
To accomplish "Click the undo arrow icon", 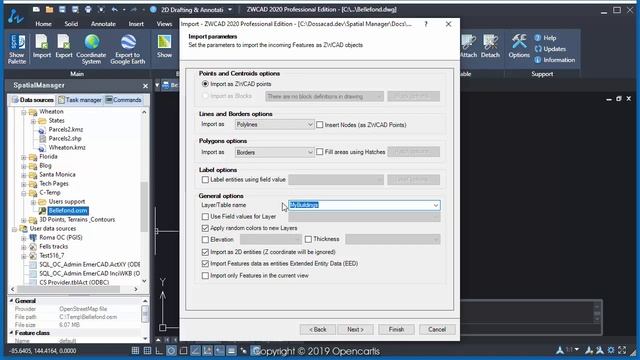I will (114, 9).
